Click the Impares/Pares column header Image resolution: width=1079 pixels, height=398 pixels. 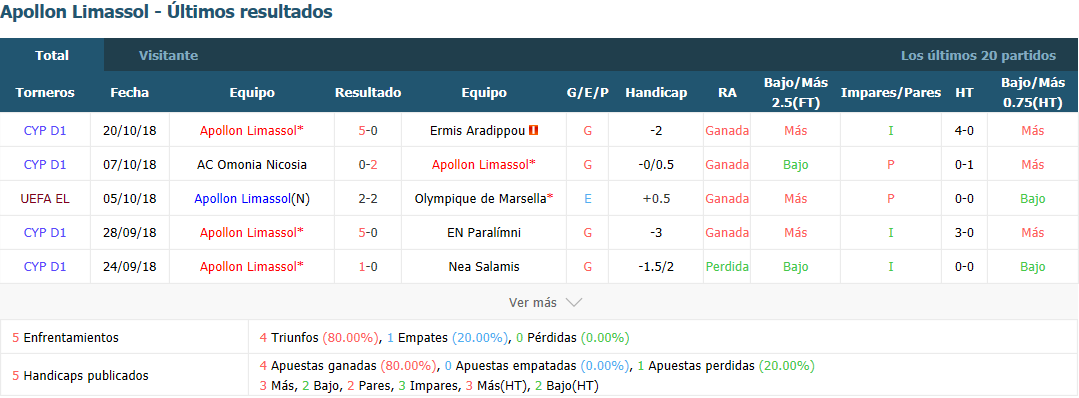[890, 92]
